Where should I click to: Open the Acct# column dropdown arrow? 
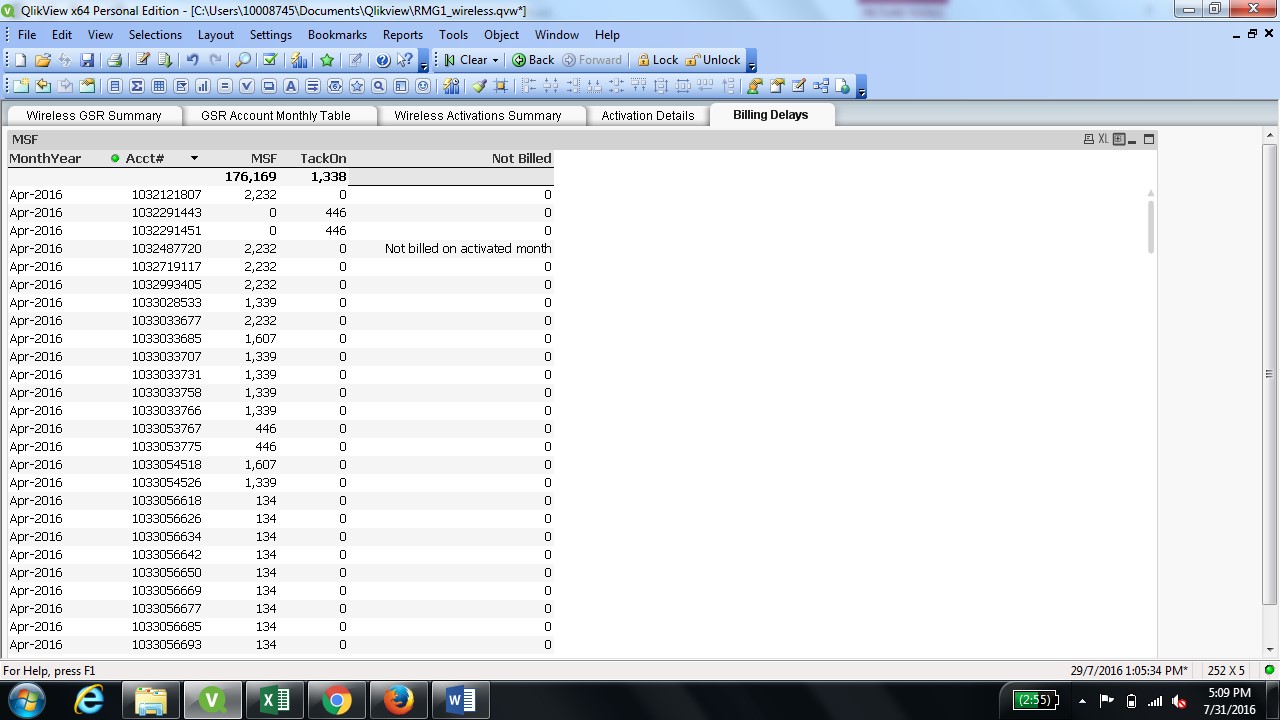(x=194, y=159)
